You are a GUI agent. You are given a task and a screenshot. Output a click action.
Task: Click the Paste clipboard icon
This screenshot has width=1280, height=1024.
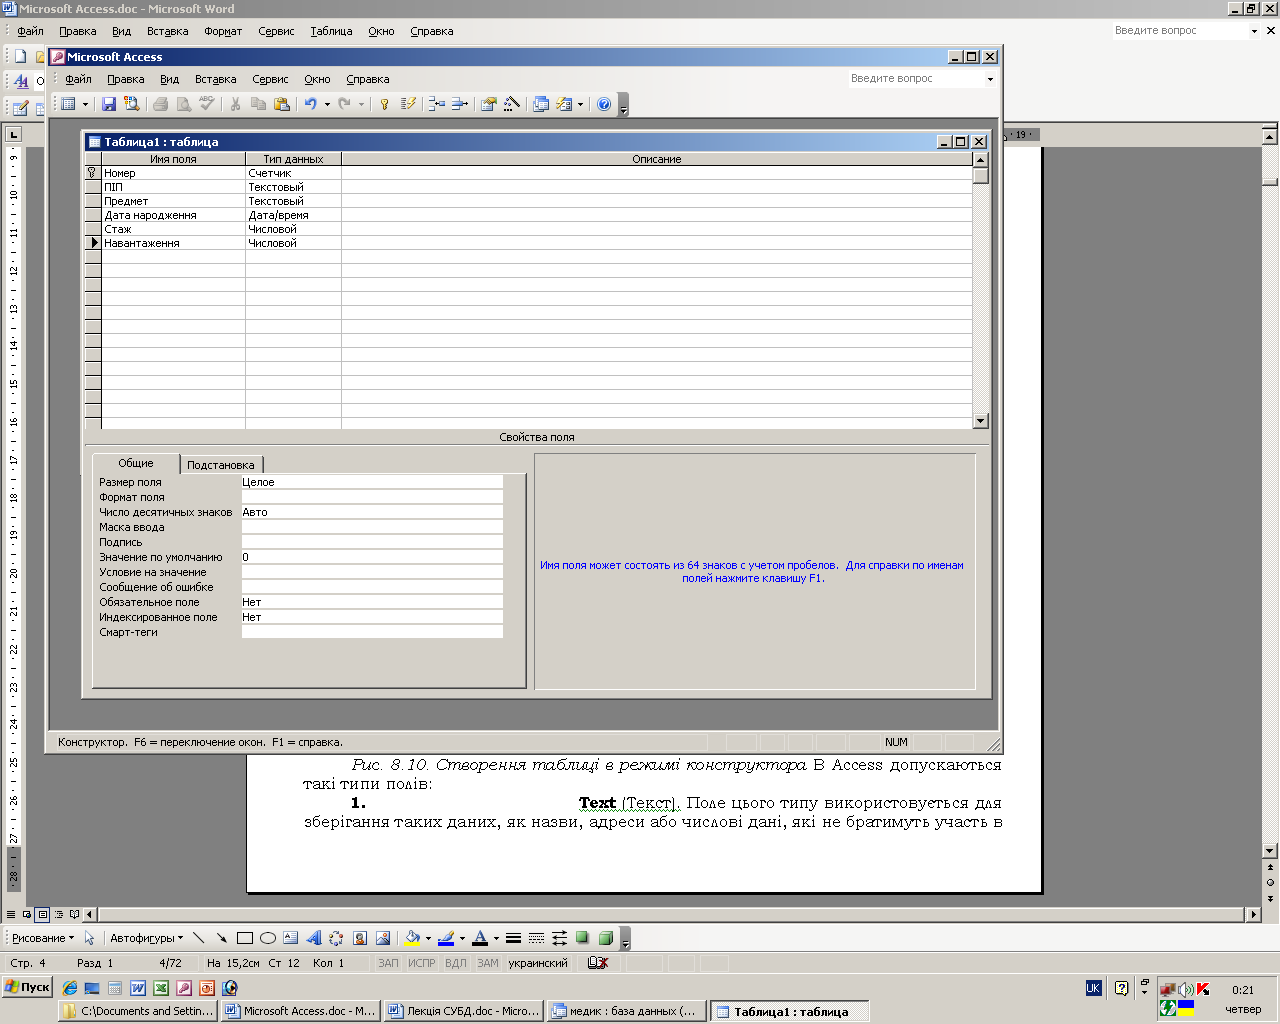pyautogui.click(x=282, y=104)
